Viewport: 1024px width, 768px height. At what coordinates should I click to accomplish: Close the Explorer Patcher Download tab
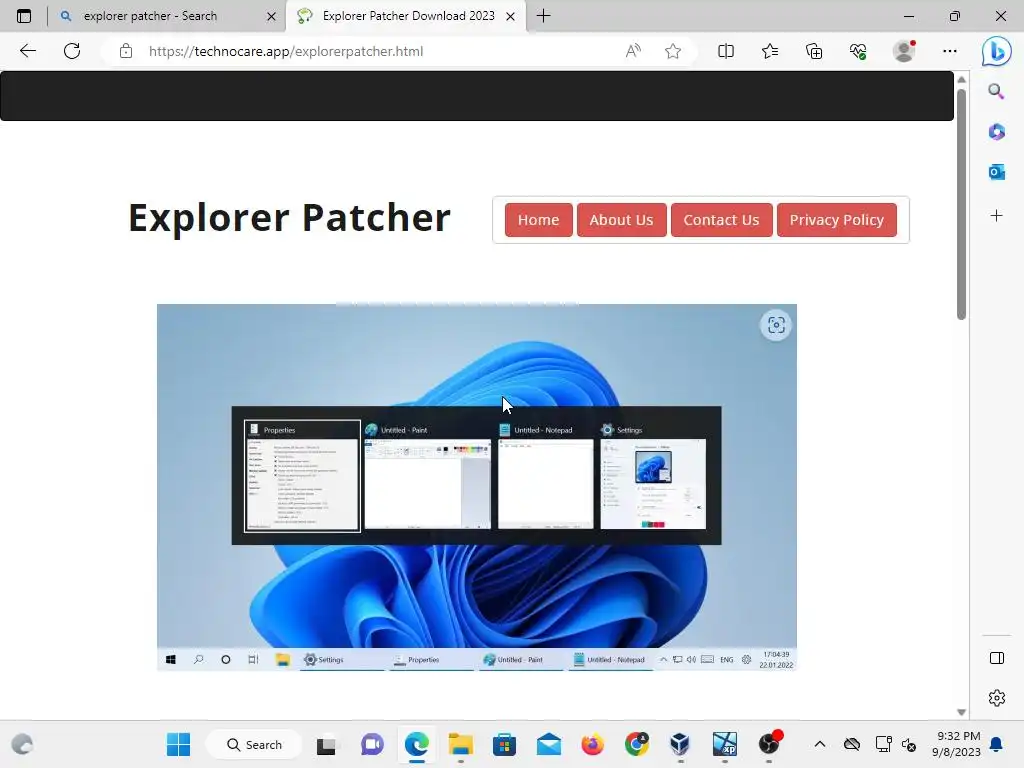click(x=511, y=16)
